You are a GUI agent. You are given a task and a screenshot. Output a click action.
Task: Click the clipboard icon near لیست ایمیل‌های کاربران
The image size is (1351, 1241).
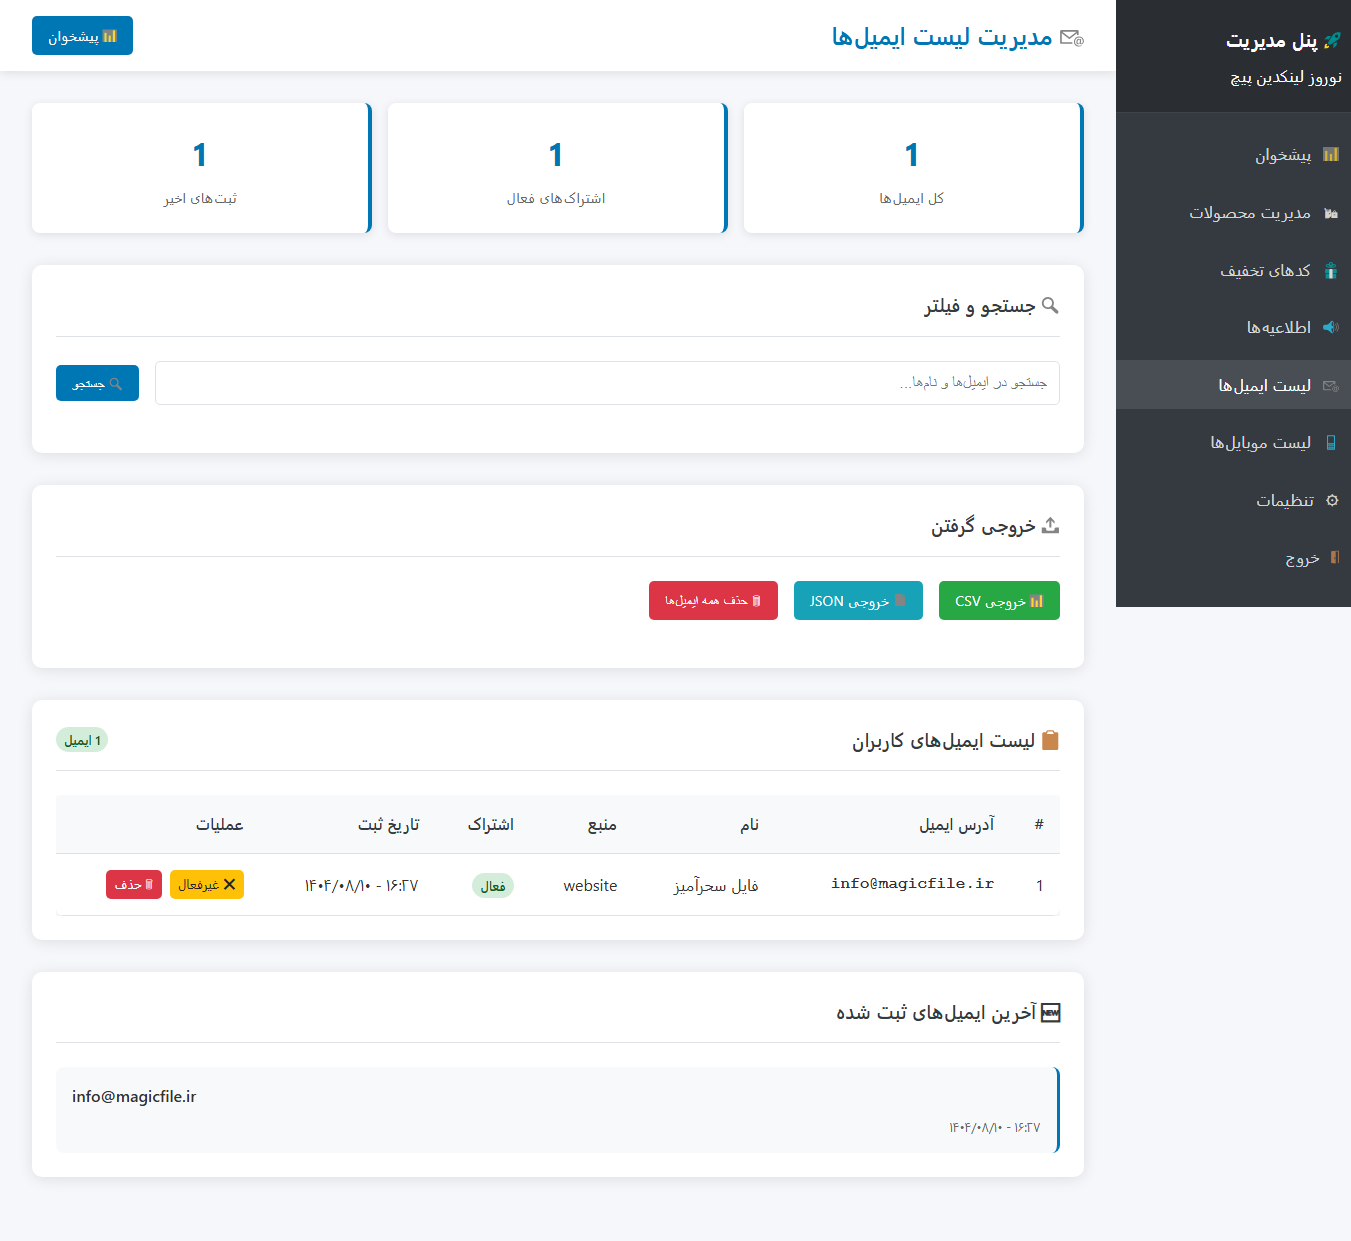pos(1049,740)
